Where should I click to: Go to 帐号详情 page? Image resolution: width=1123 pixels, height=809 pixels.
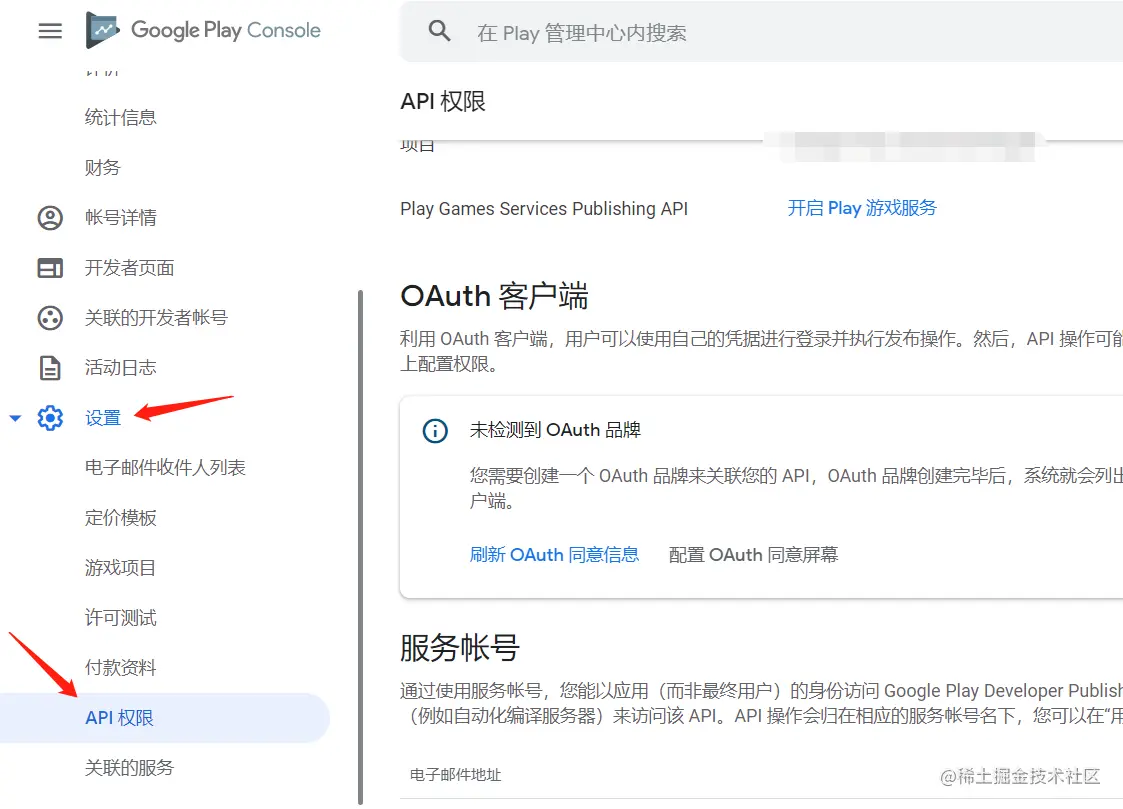120,218
